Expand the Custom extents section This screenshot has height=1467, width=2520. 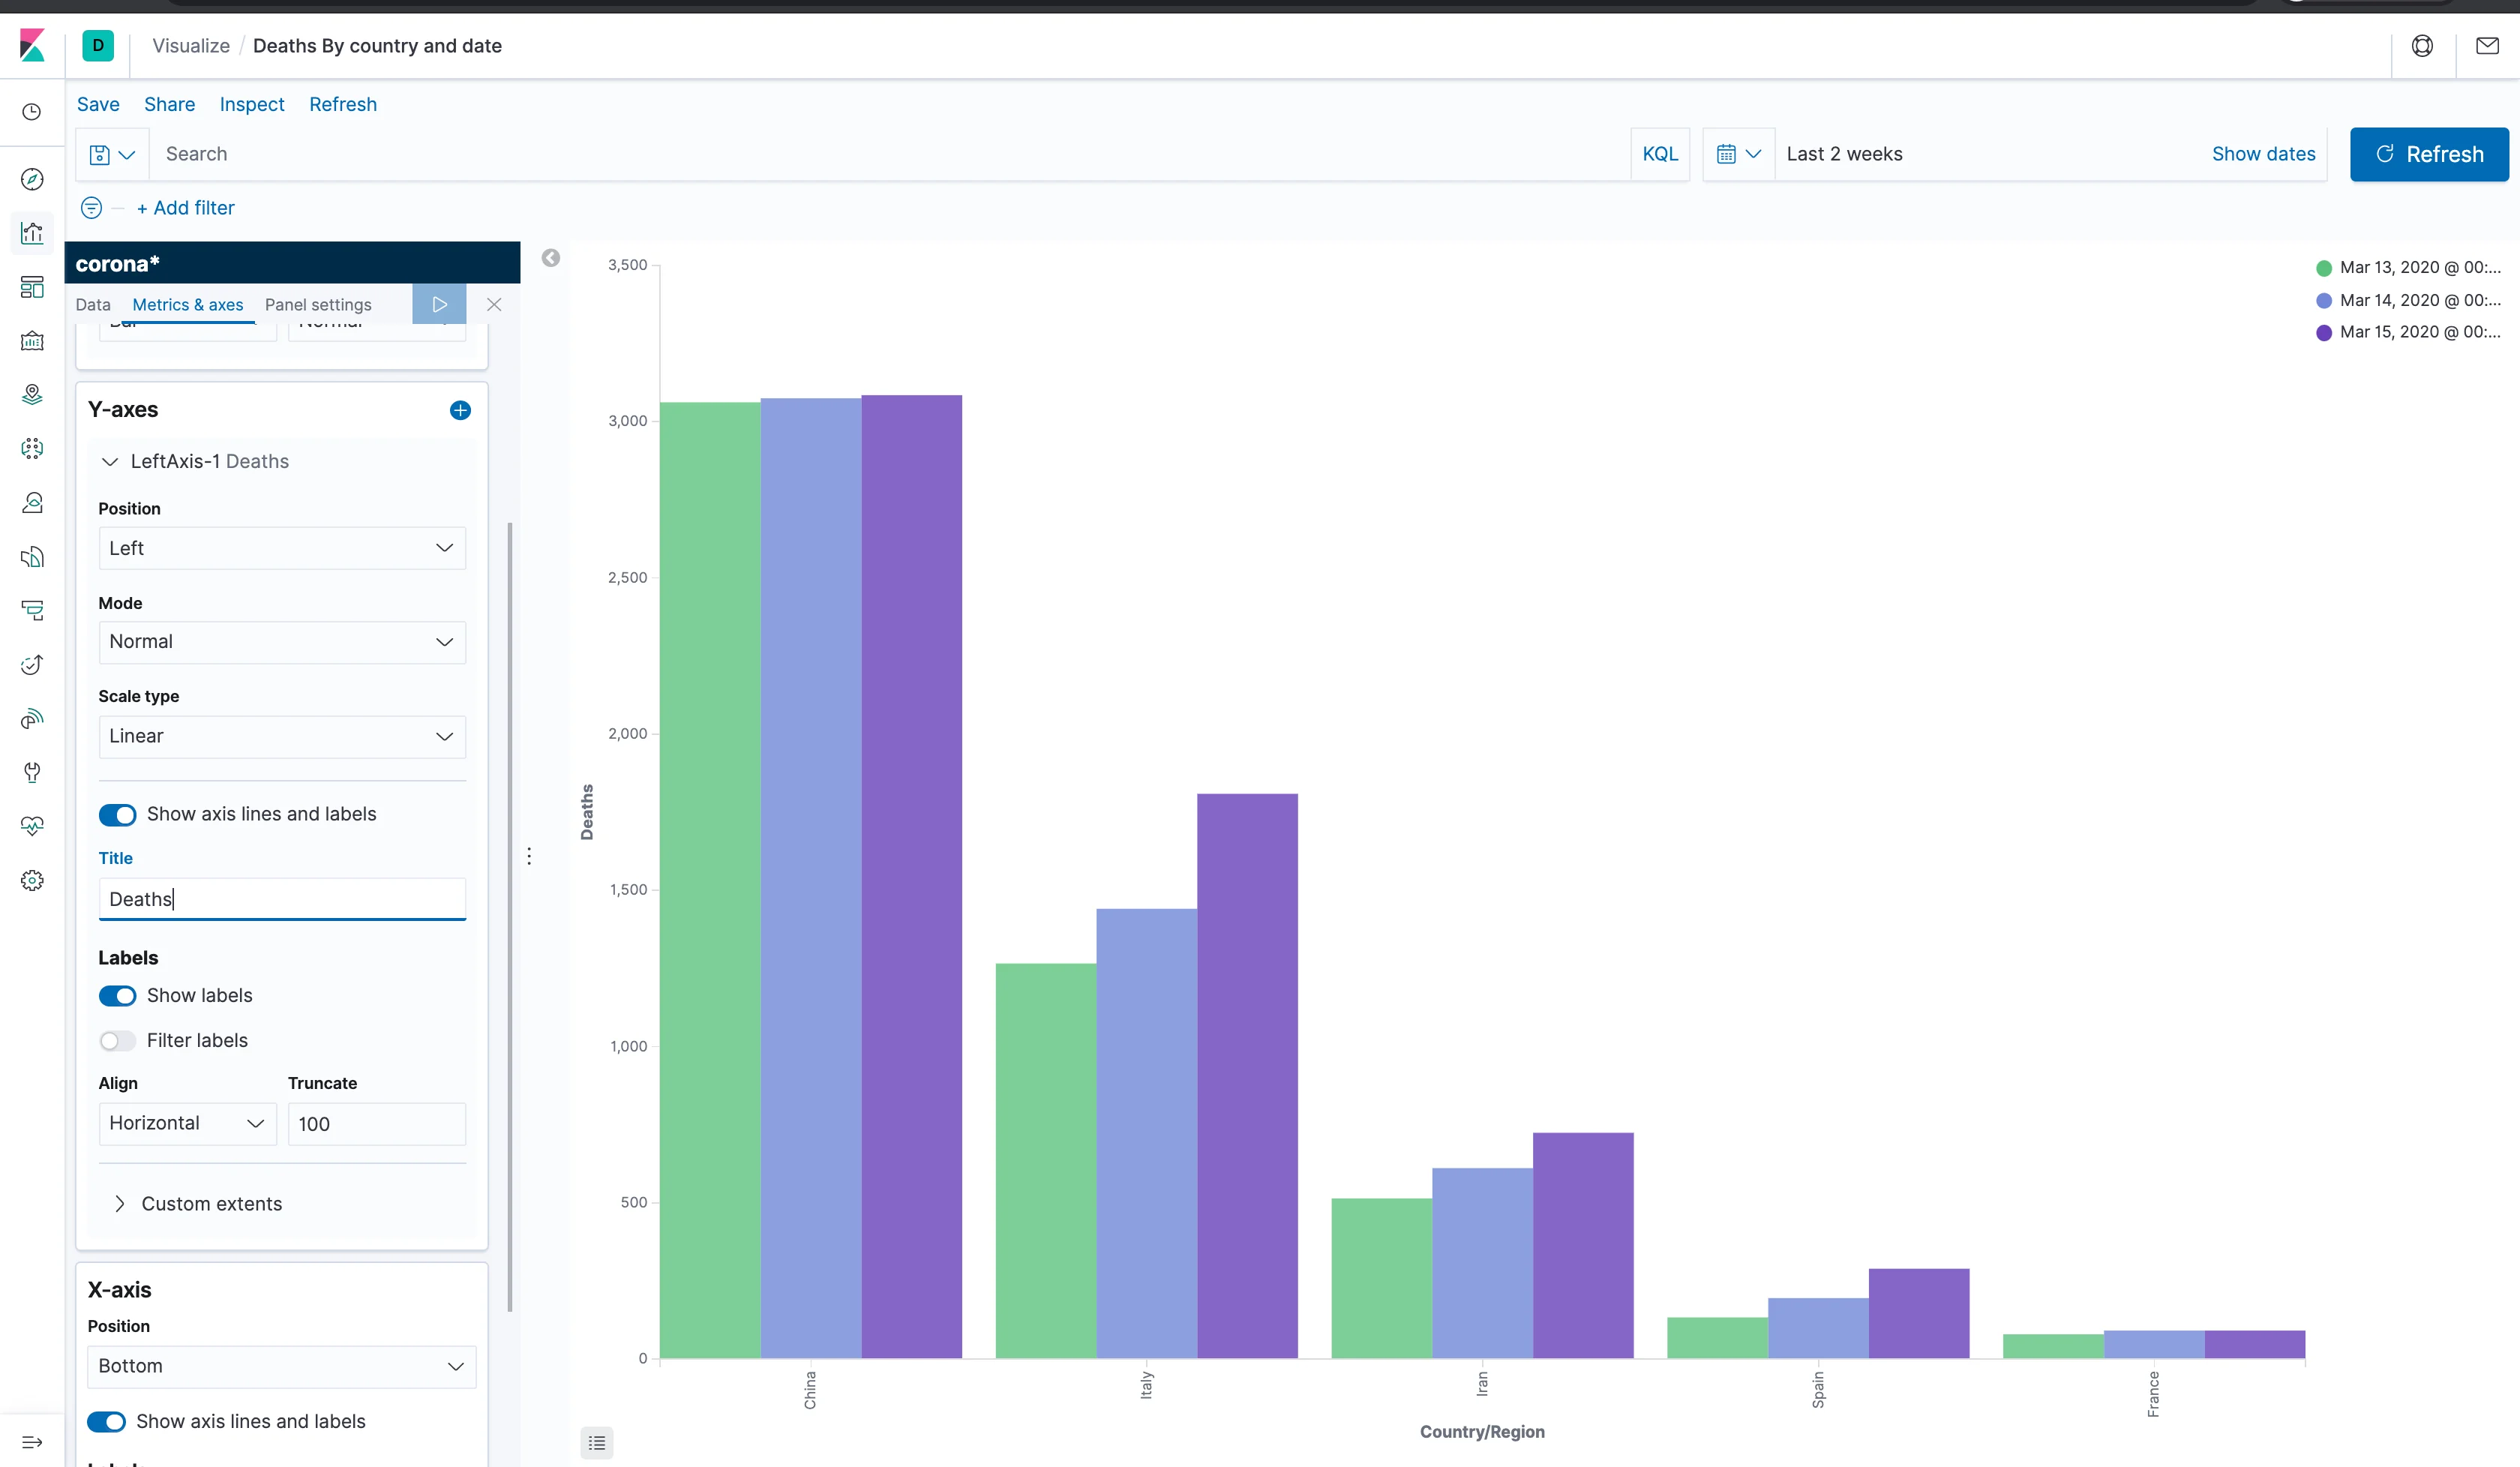pos(211,1203)
